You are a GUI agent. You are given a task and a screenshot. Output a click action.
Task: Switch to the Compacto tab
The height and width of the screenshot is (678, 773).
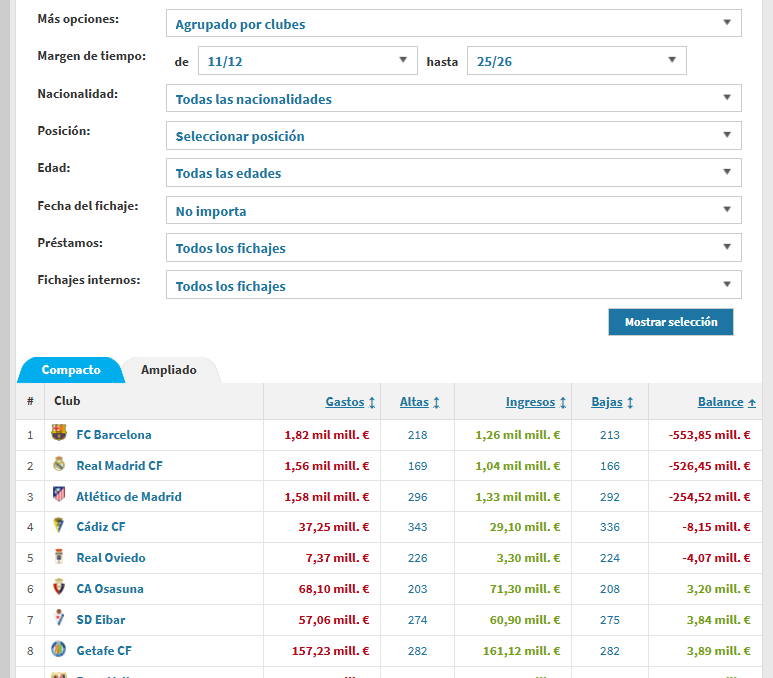tap(71, 370)
